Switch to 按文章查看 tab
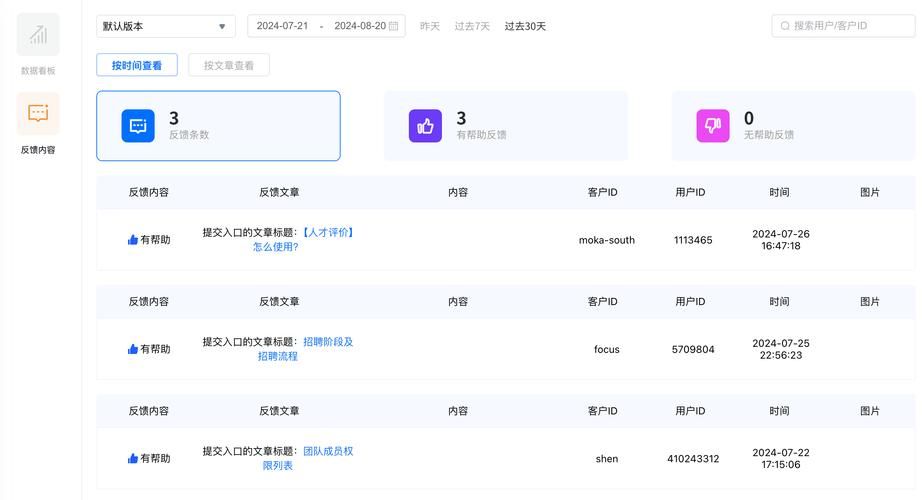Viewport: 922px width, 500px height. click(x=229, y=65)
